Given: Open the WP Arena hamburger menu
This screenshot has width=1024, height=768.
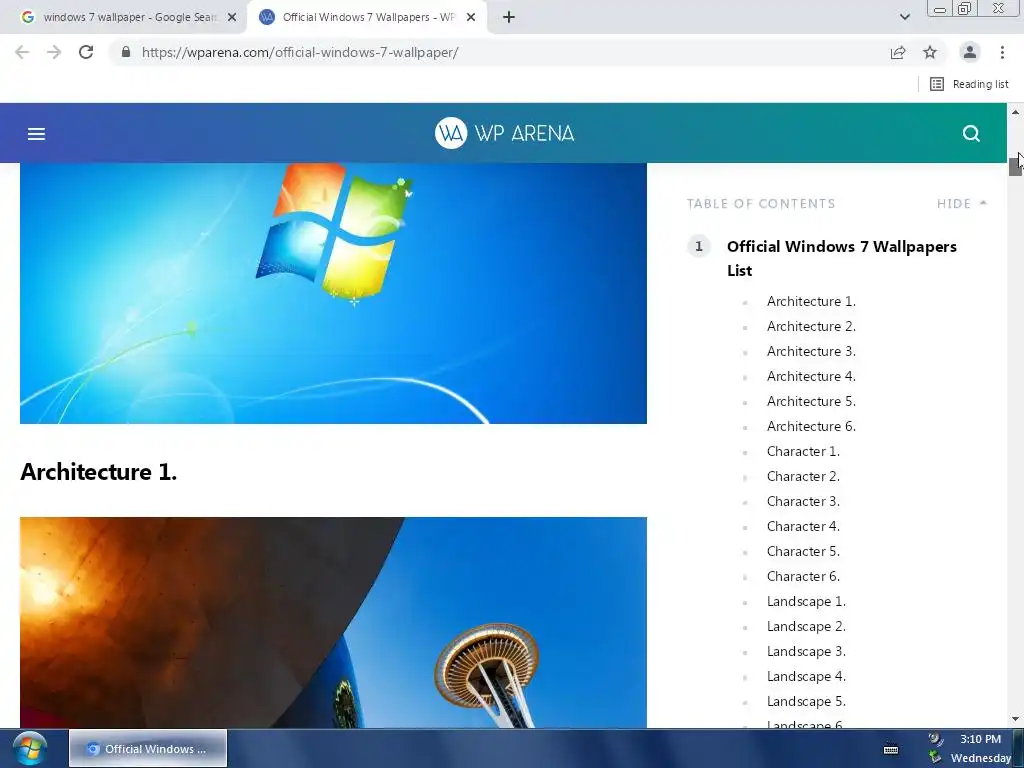Looking at the screenshot, I should point(37,134).
